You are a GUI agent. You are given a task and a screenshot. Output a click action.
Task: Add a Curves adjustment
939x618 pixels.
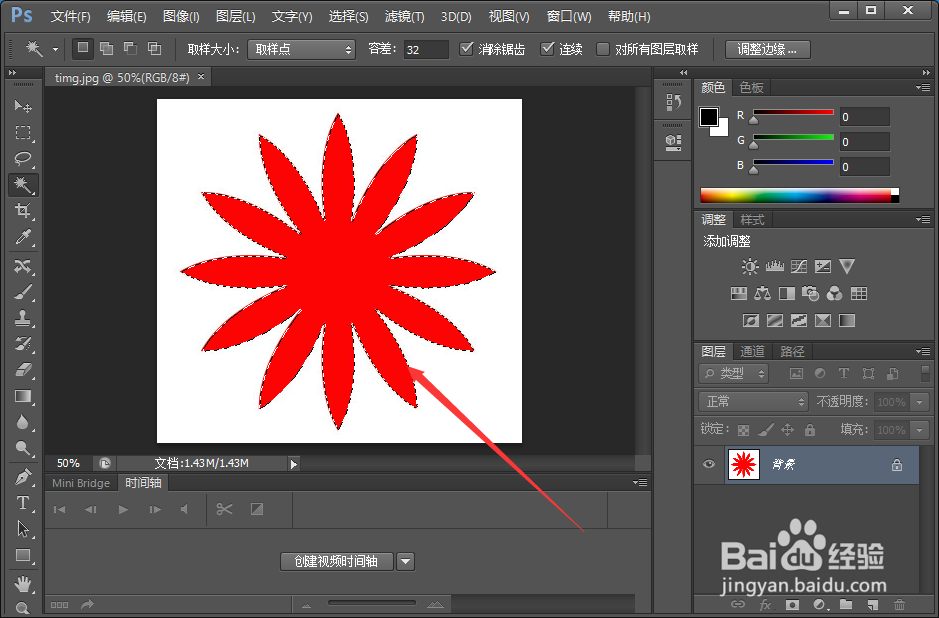pos(798,266)
